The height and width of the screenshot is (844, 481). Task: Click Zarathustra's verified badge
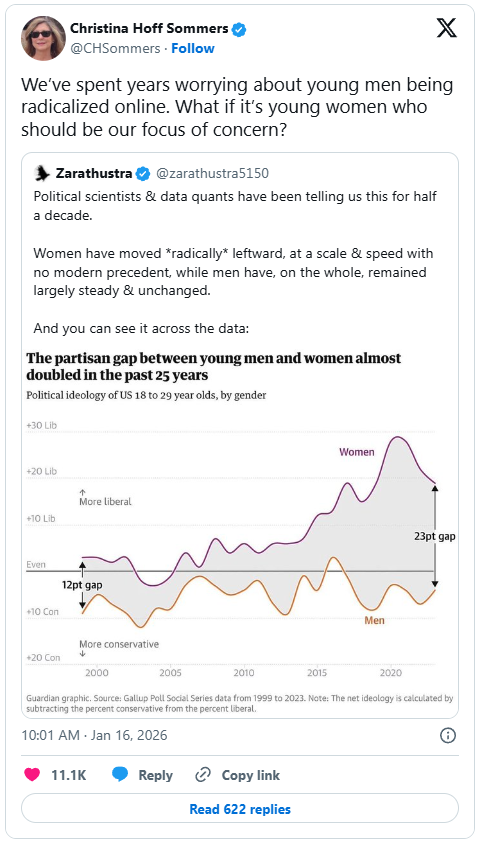click(143, 173)
